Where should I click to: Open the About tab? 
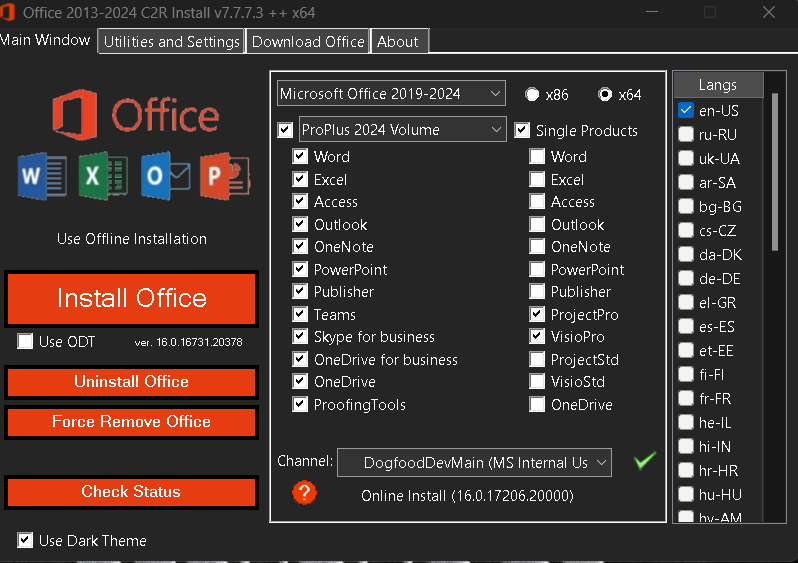coord(400,41)
